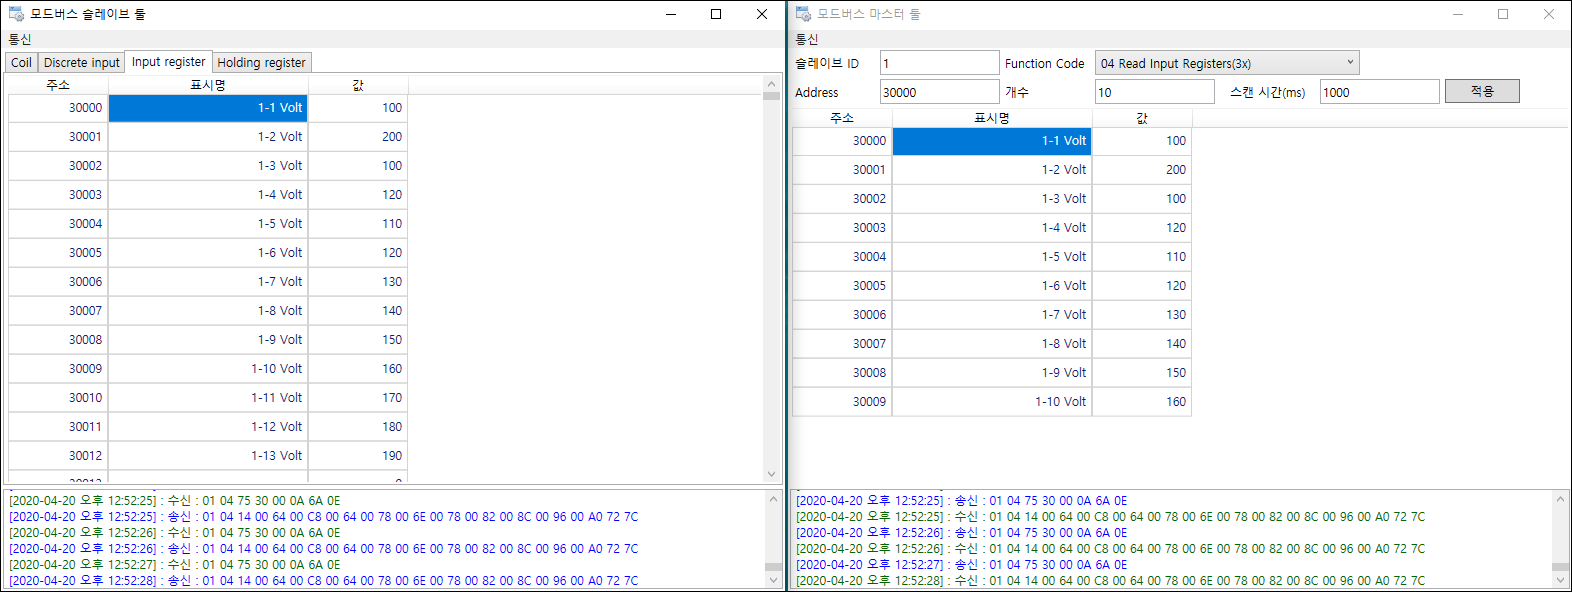This screenshot has height=592, width=1572.
Task: Maximize the Modbus slave tool window
Action: tap(716, 14)
